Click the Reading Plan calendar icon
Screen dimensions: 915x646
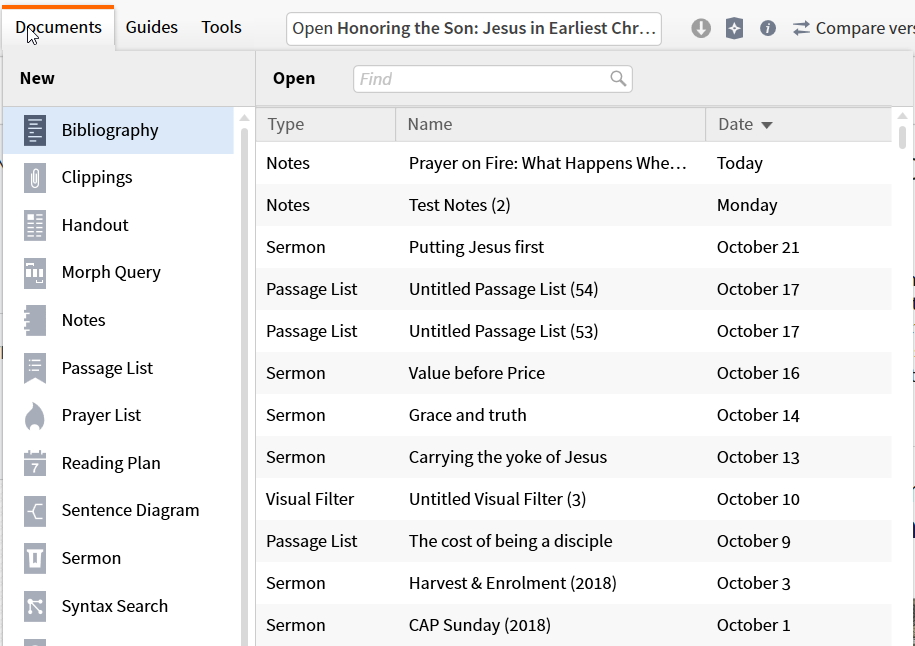tap(35, 463)
